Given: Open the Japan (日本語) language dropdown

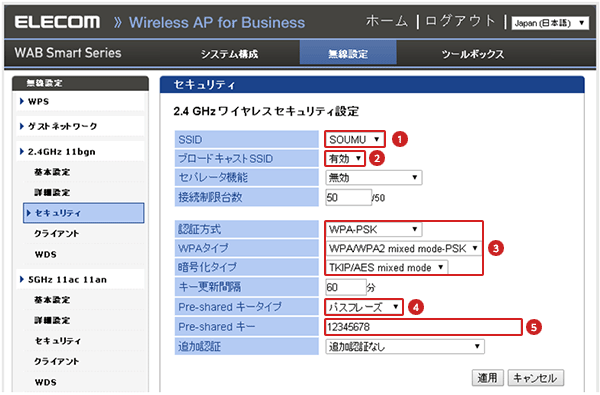Looking at the screenshot, I should (x=549, y=23).
